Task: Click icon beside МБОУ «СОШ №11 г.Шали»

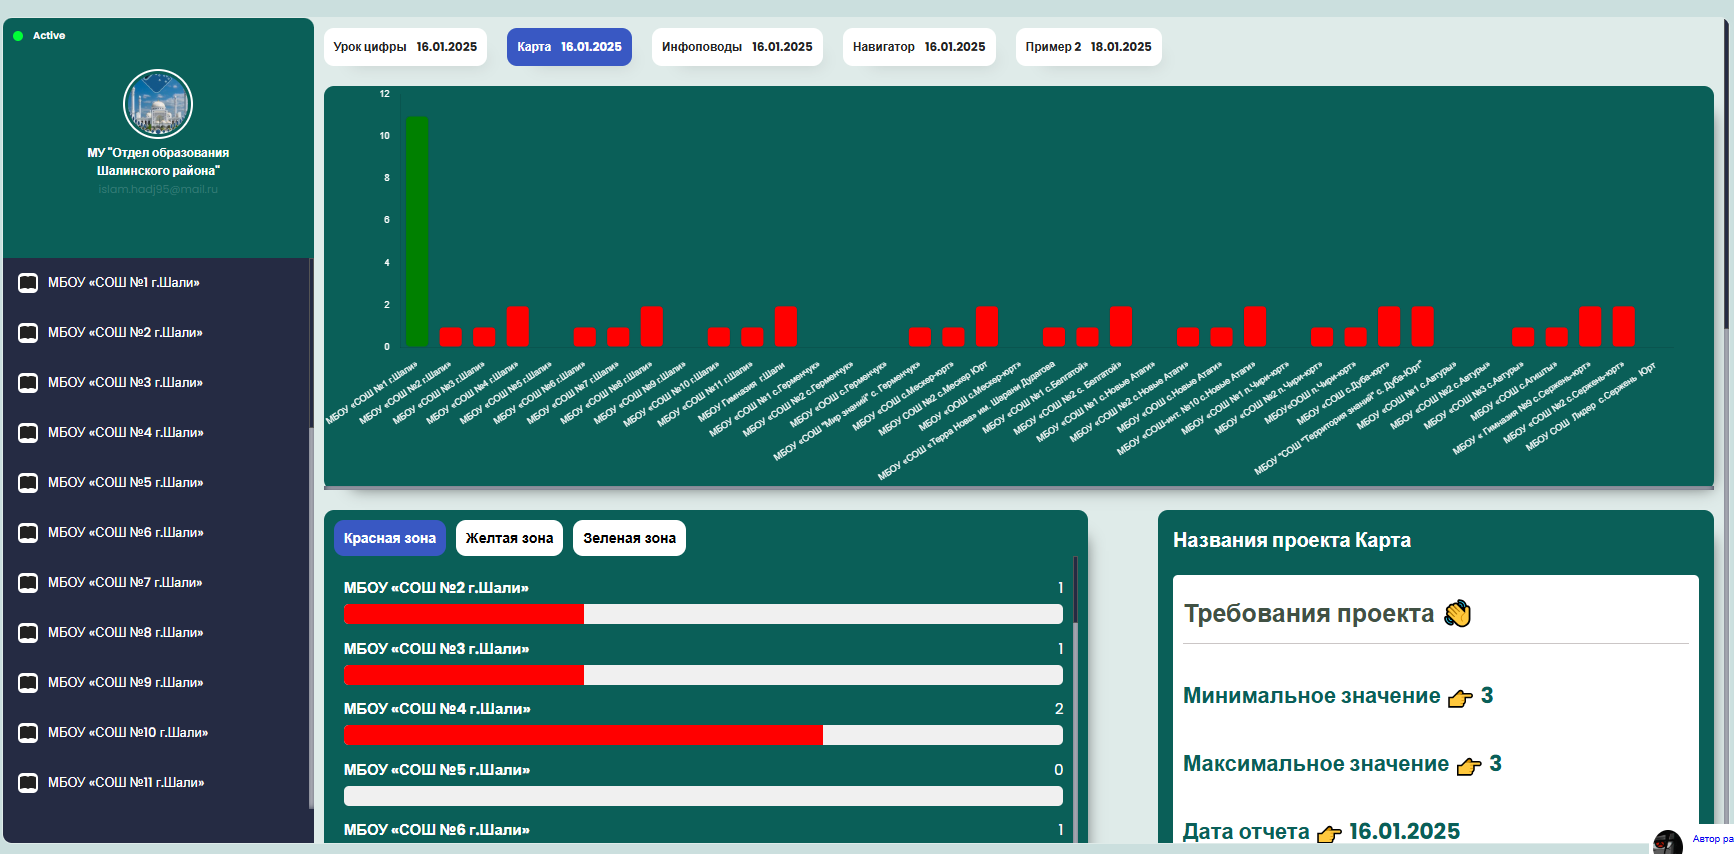Action: pyautogui.click(x=28, y=783)
